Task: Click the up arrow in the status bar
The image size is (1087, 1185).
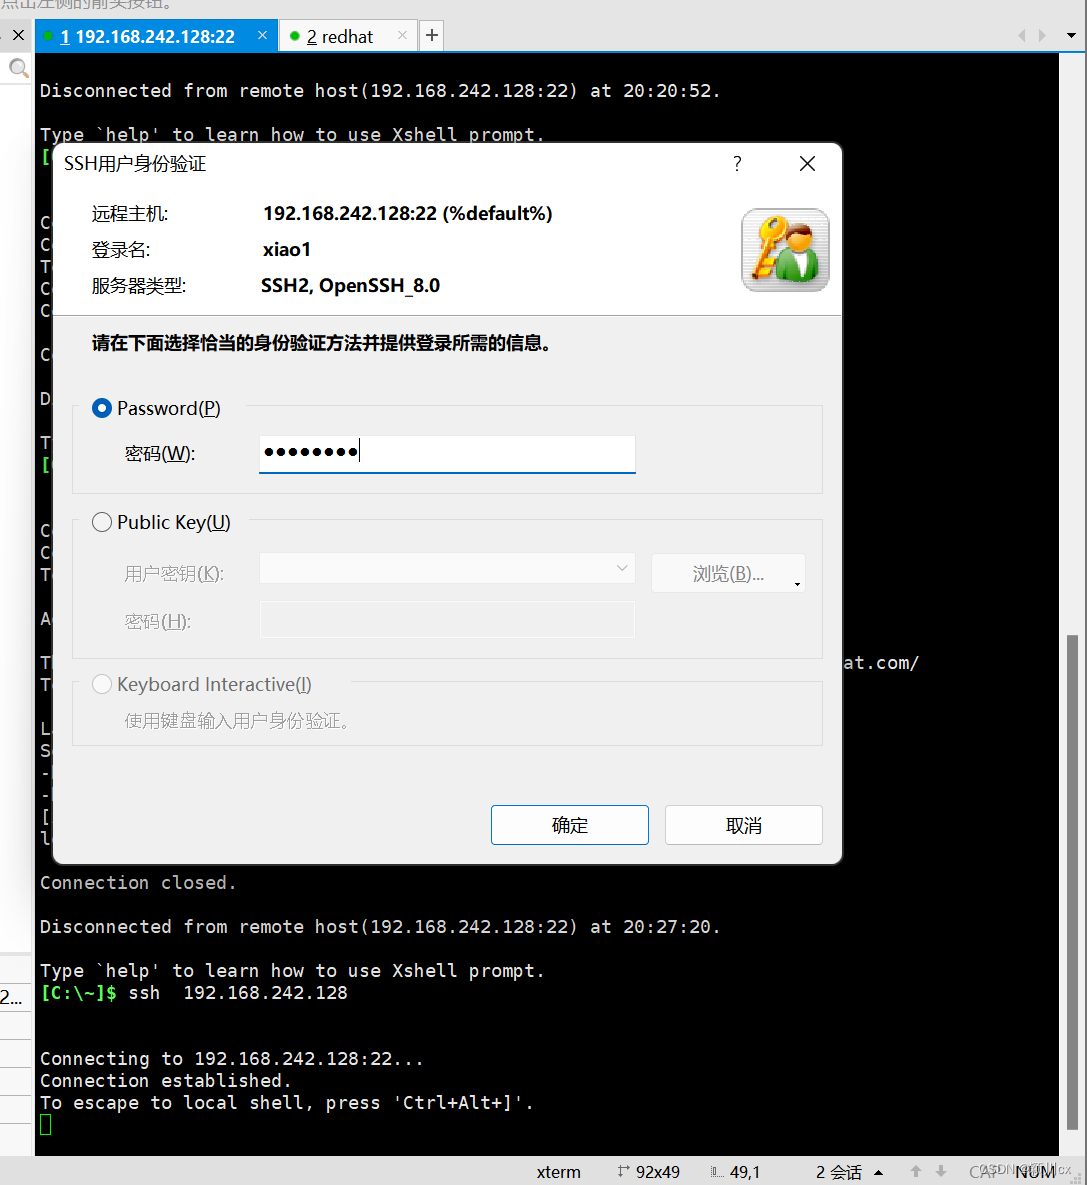Action: 915,1170
